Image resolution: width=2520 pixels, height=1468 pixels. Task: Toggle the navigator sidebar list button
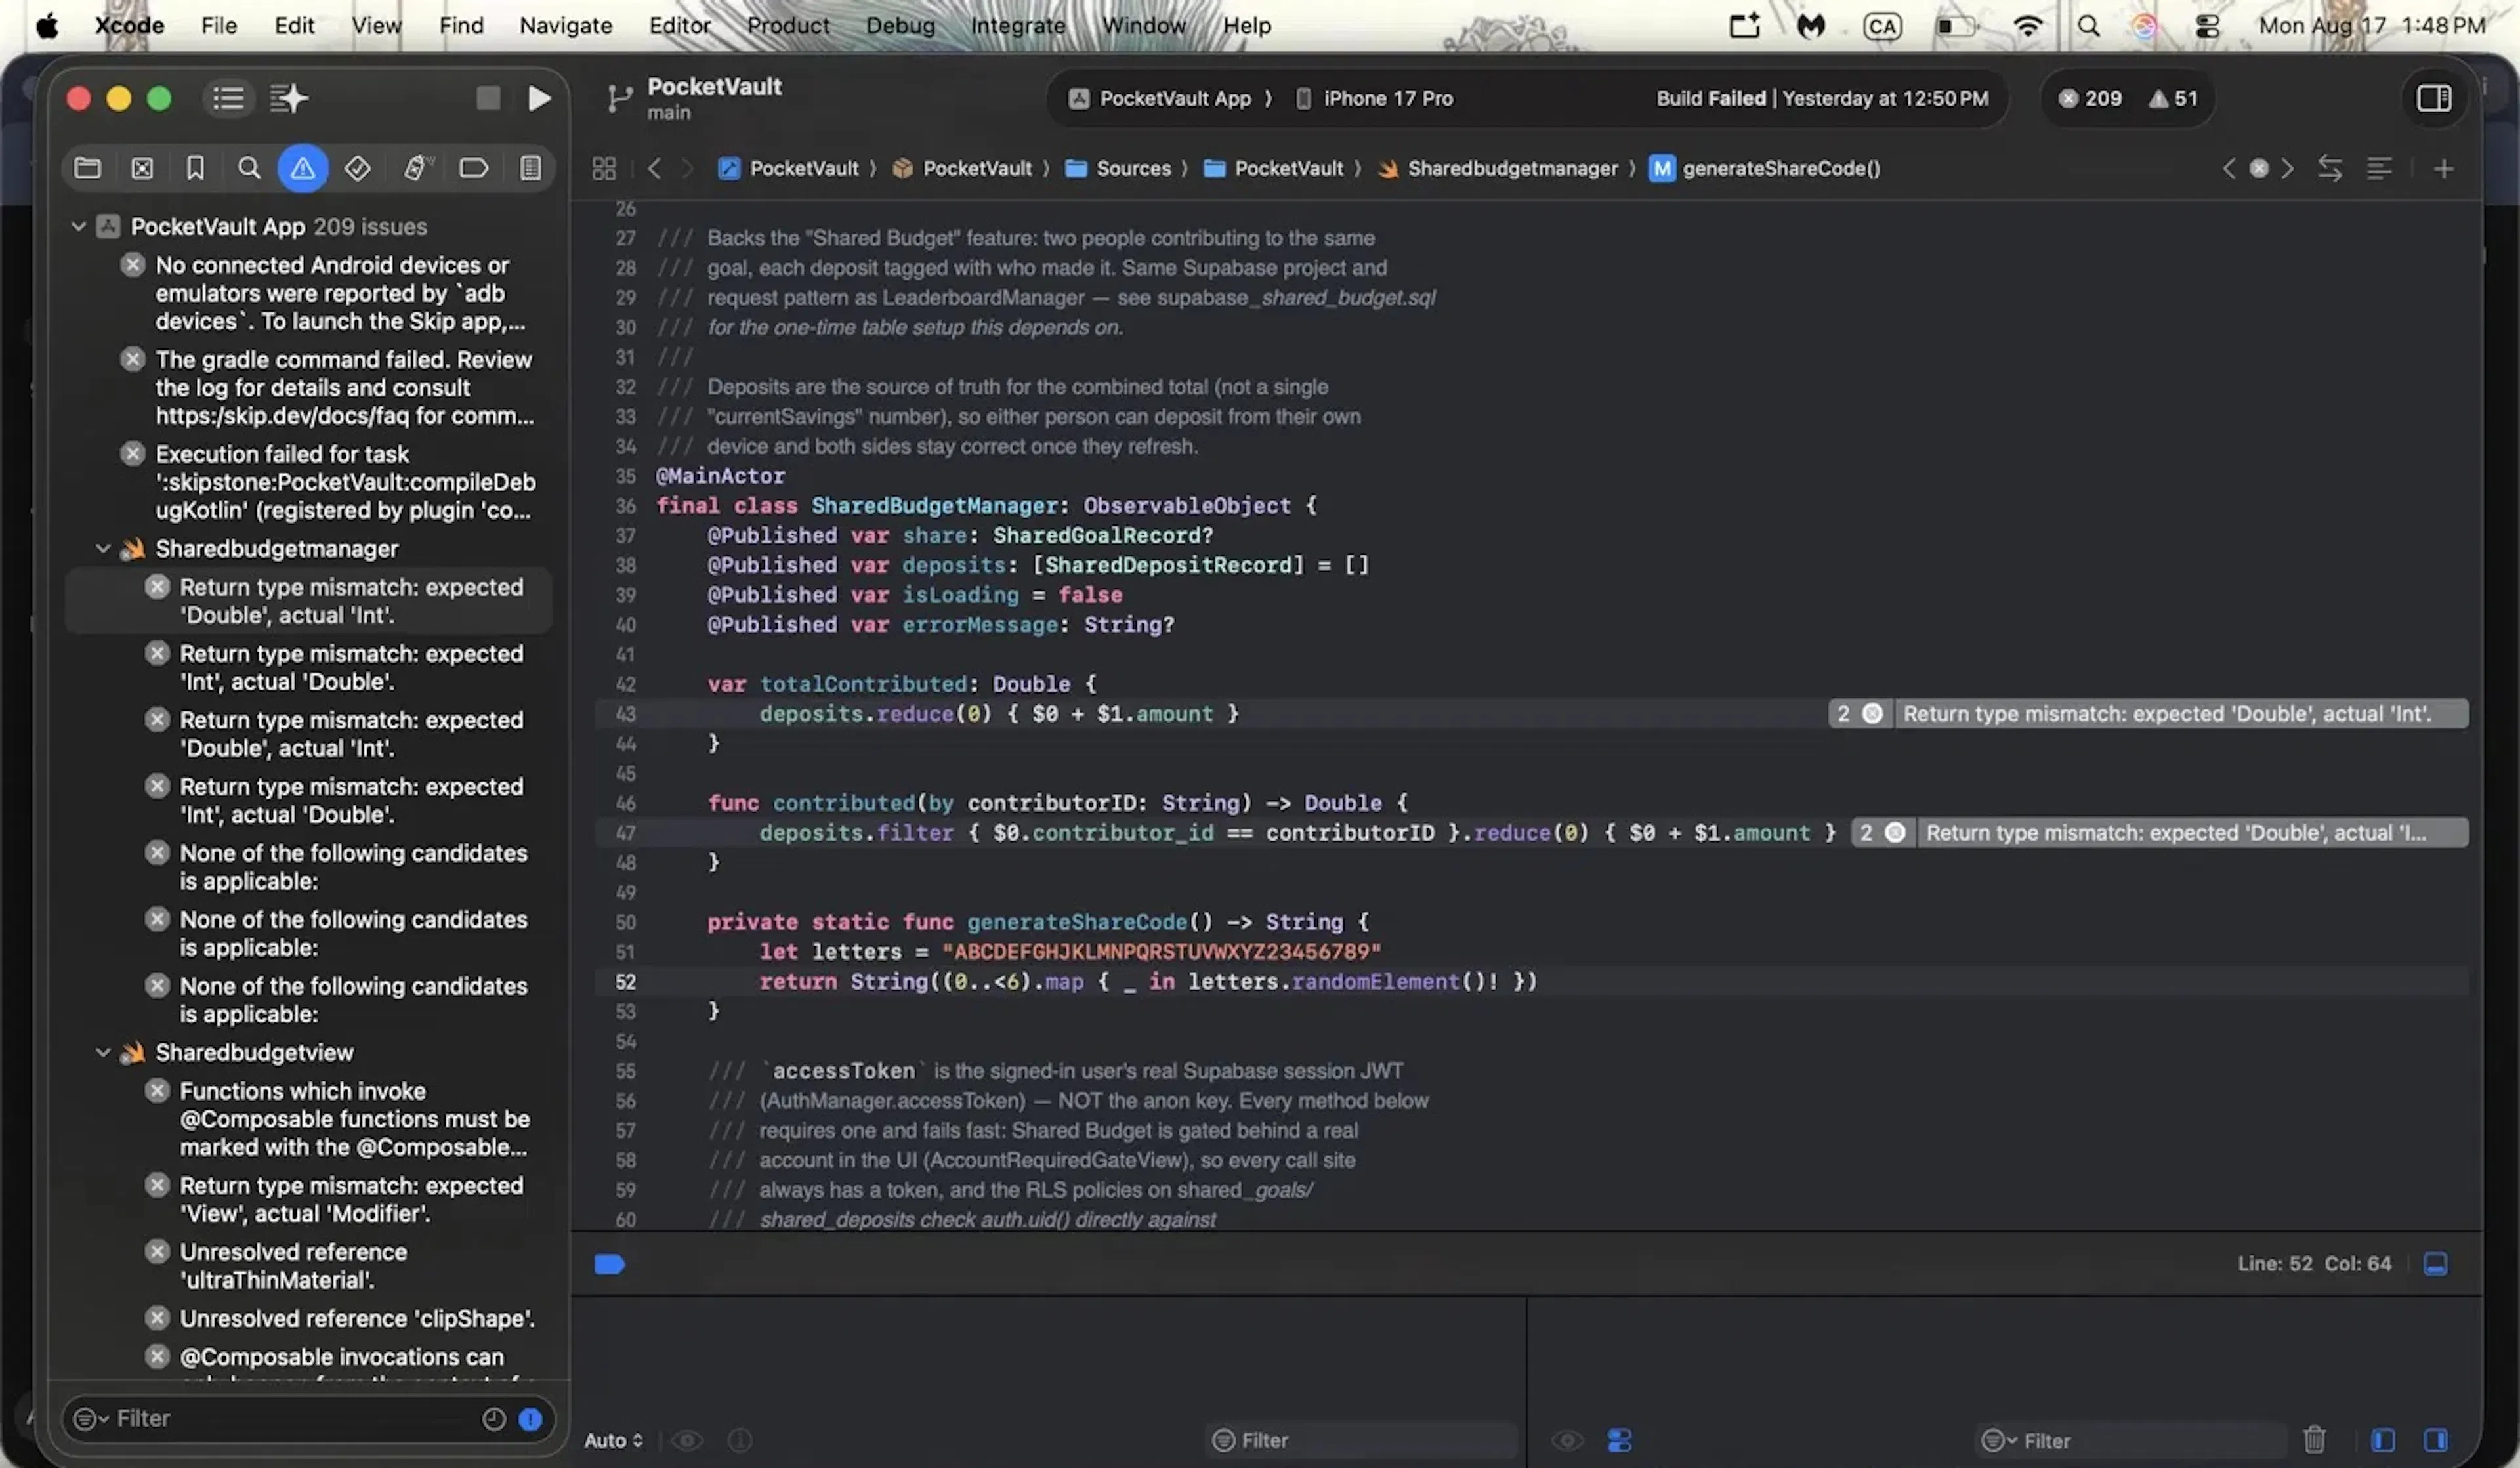(x=228, y=98)
